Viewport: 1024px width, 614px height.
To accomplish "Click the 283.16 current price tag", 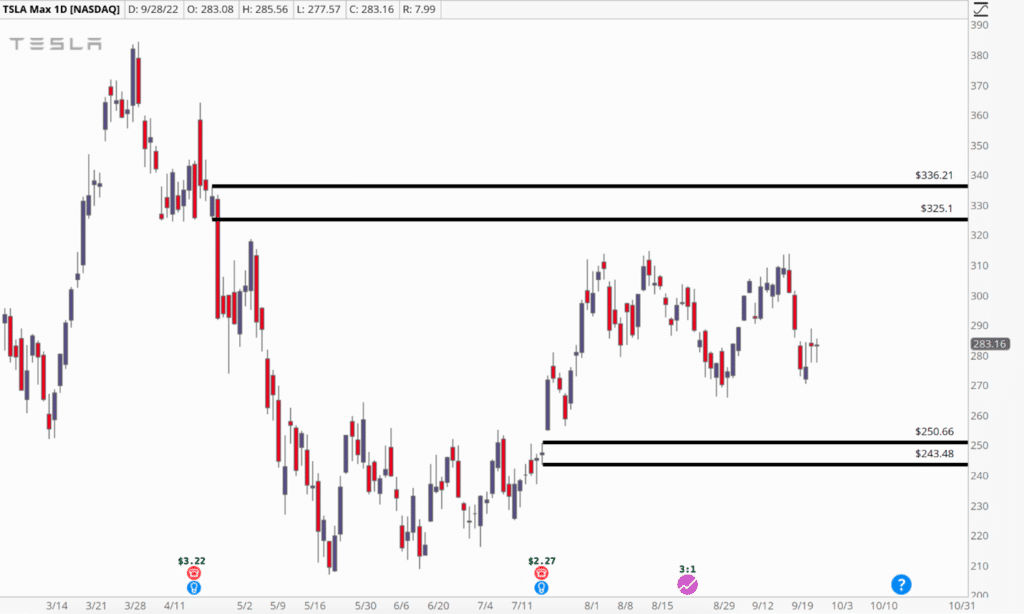I will (x=989, y=344).
